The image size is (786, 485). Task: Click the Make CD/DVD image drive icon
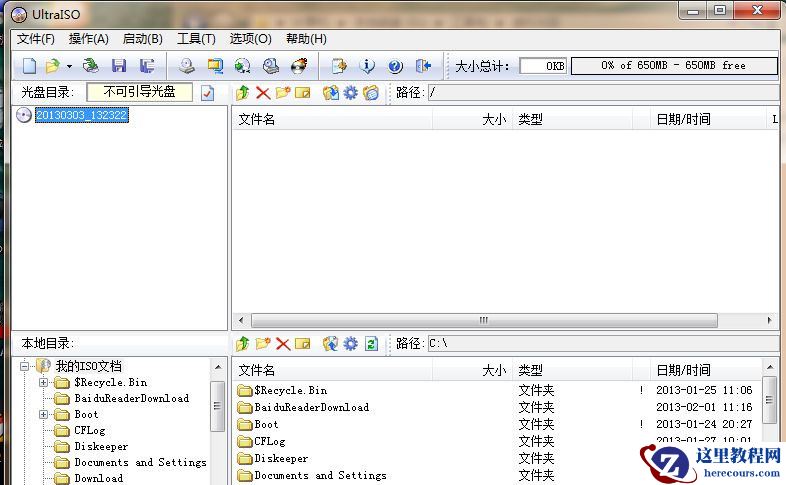187,66
